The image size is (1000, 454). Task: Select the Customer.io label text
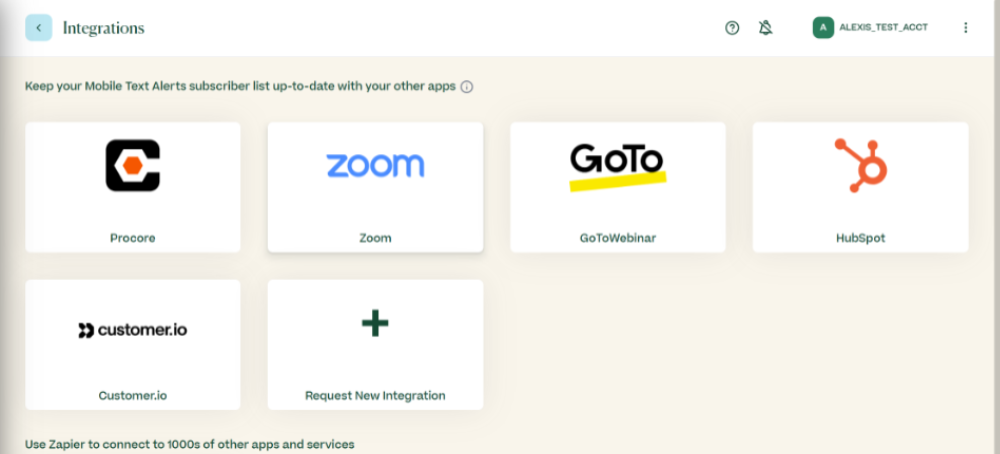(x=133, y=395)
